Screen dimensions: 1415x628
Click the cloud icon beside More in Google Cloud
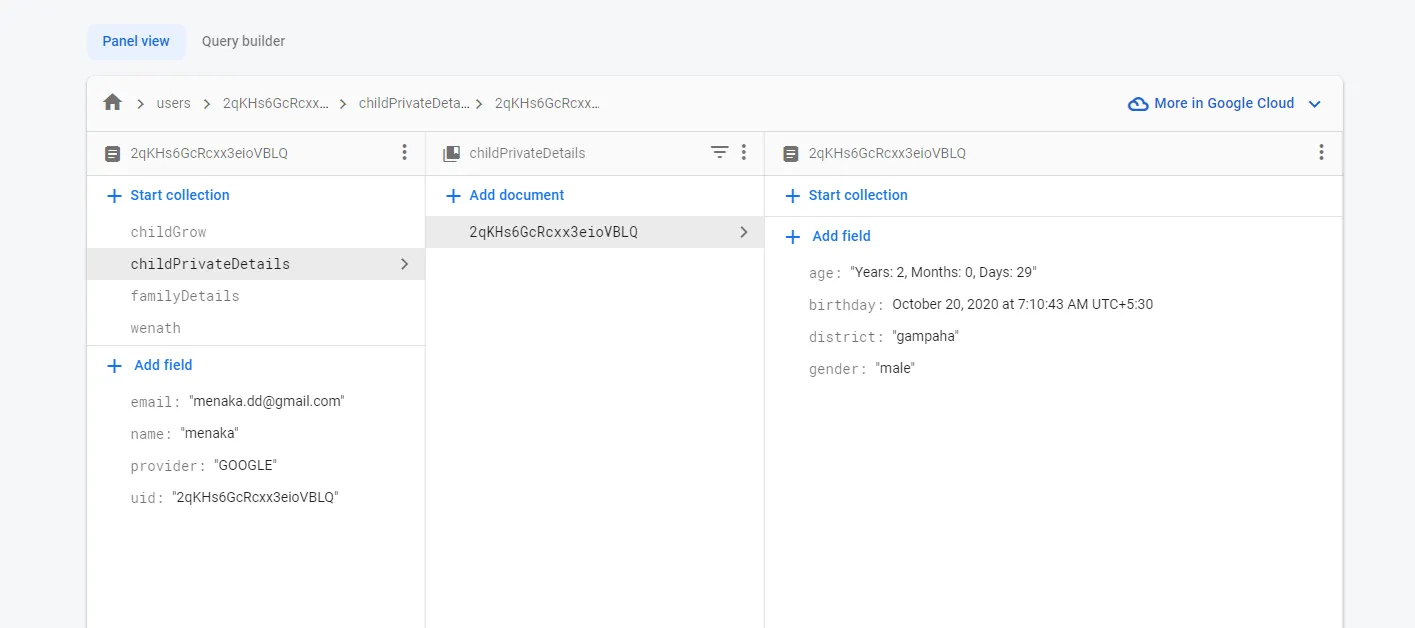point(1138,104)
